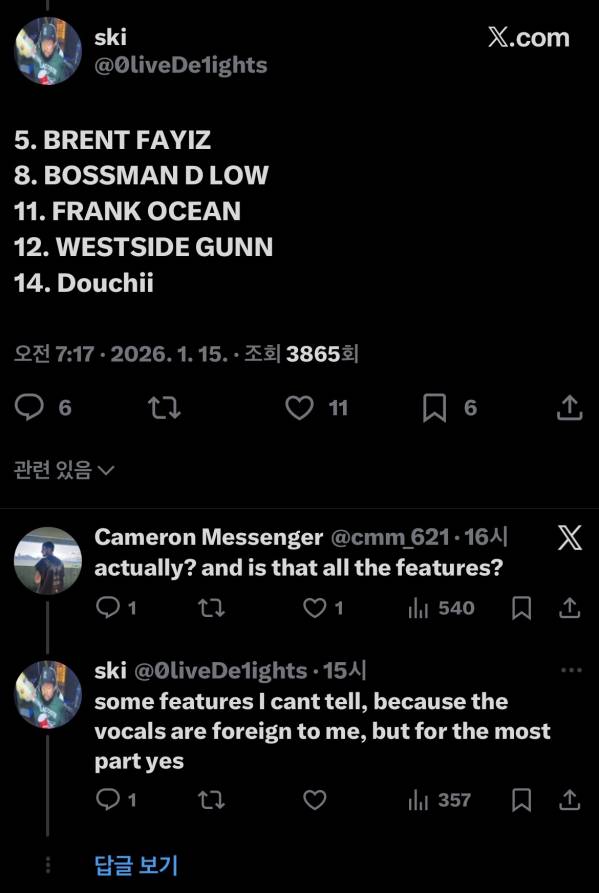The height and width of the screenshot is (893, 599).
Task: Open ski's profile avatar at top
Action: 48,51
